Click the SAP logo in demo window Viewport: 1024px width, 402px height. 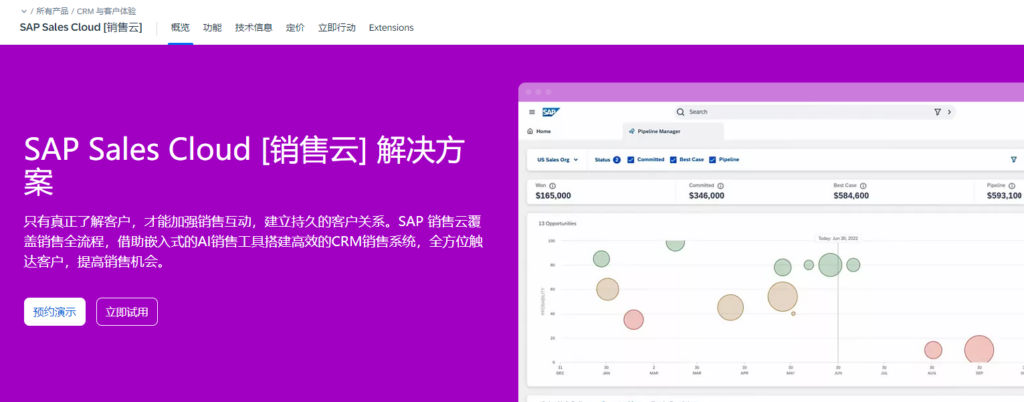point(550,112)
